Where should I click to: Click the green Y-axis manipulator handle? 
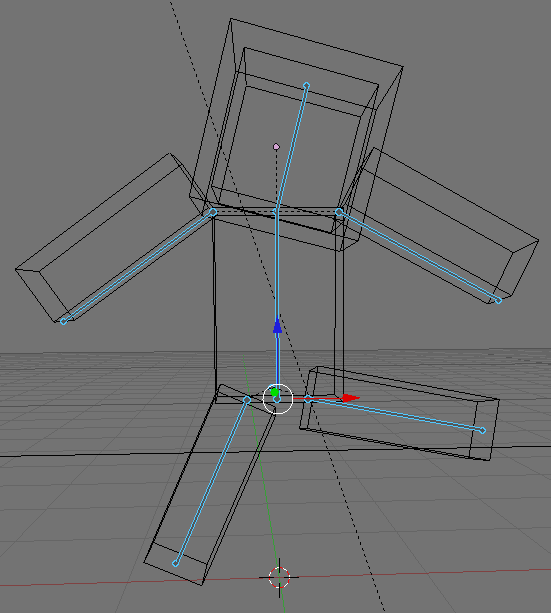coord(275,392)
